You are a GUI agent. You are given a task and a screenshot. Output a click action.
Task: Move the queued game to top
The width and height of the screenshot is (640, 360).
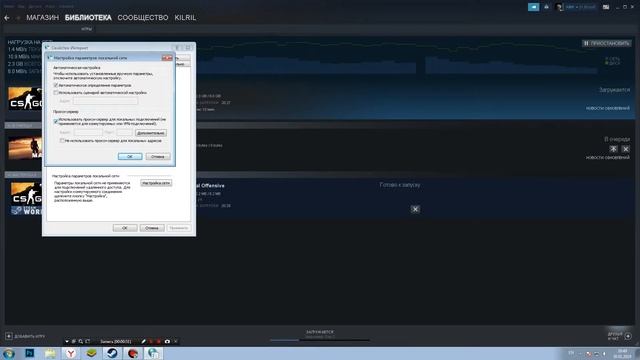click(x=613, y=149)
